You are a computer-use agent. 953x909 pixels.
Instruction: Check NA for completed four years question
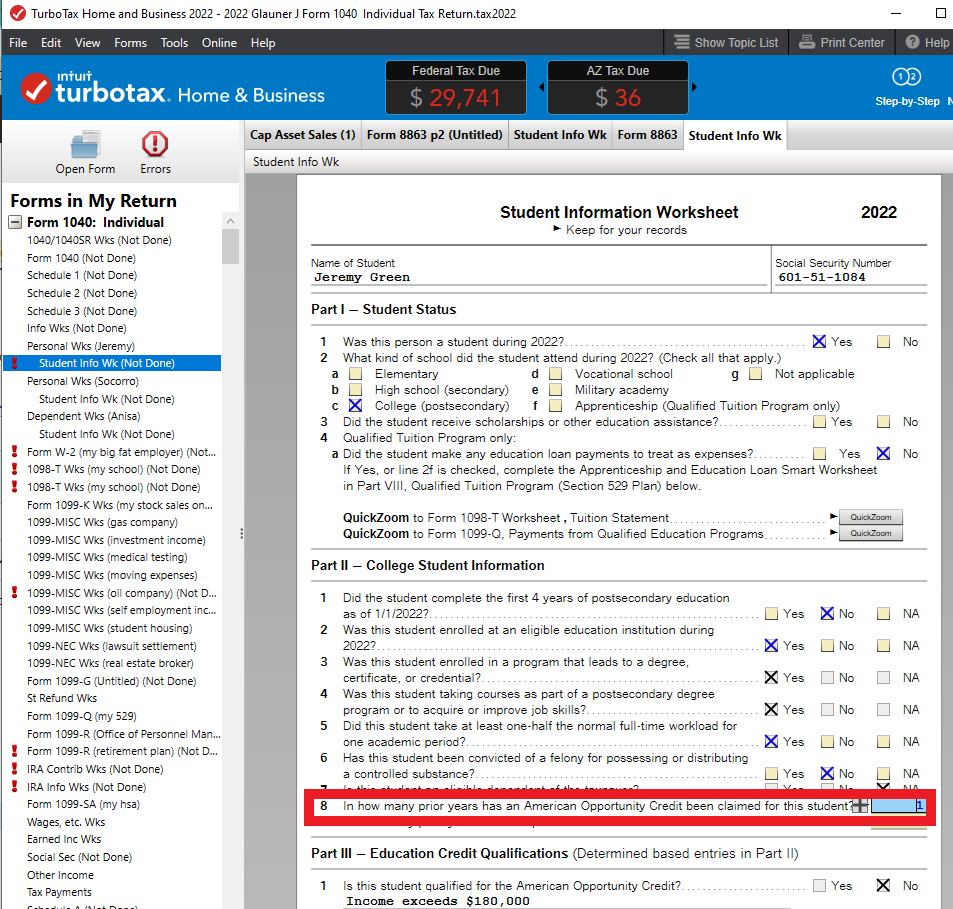(x=883, y=613)
